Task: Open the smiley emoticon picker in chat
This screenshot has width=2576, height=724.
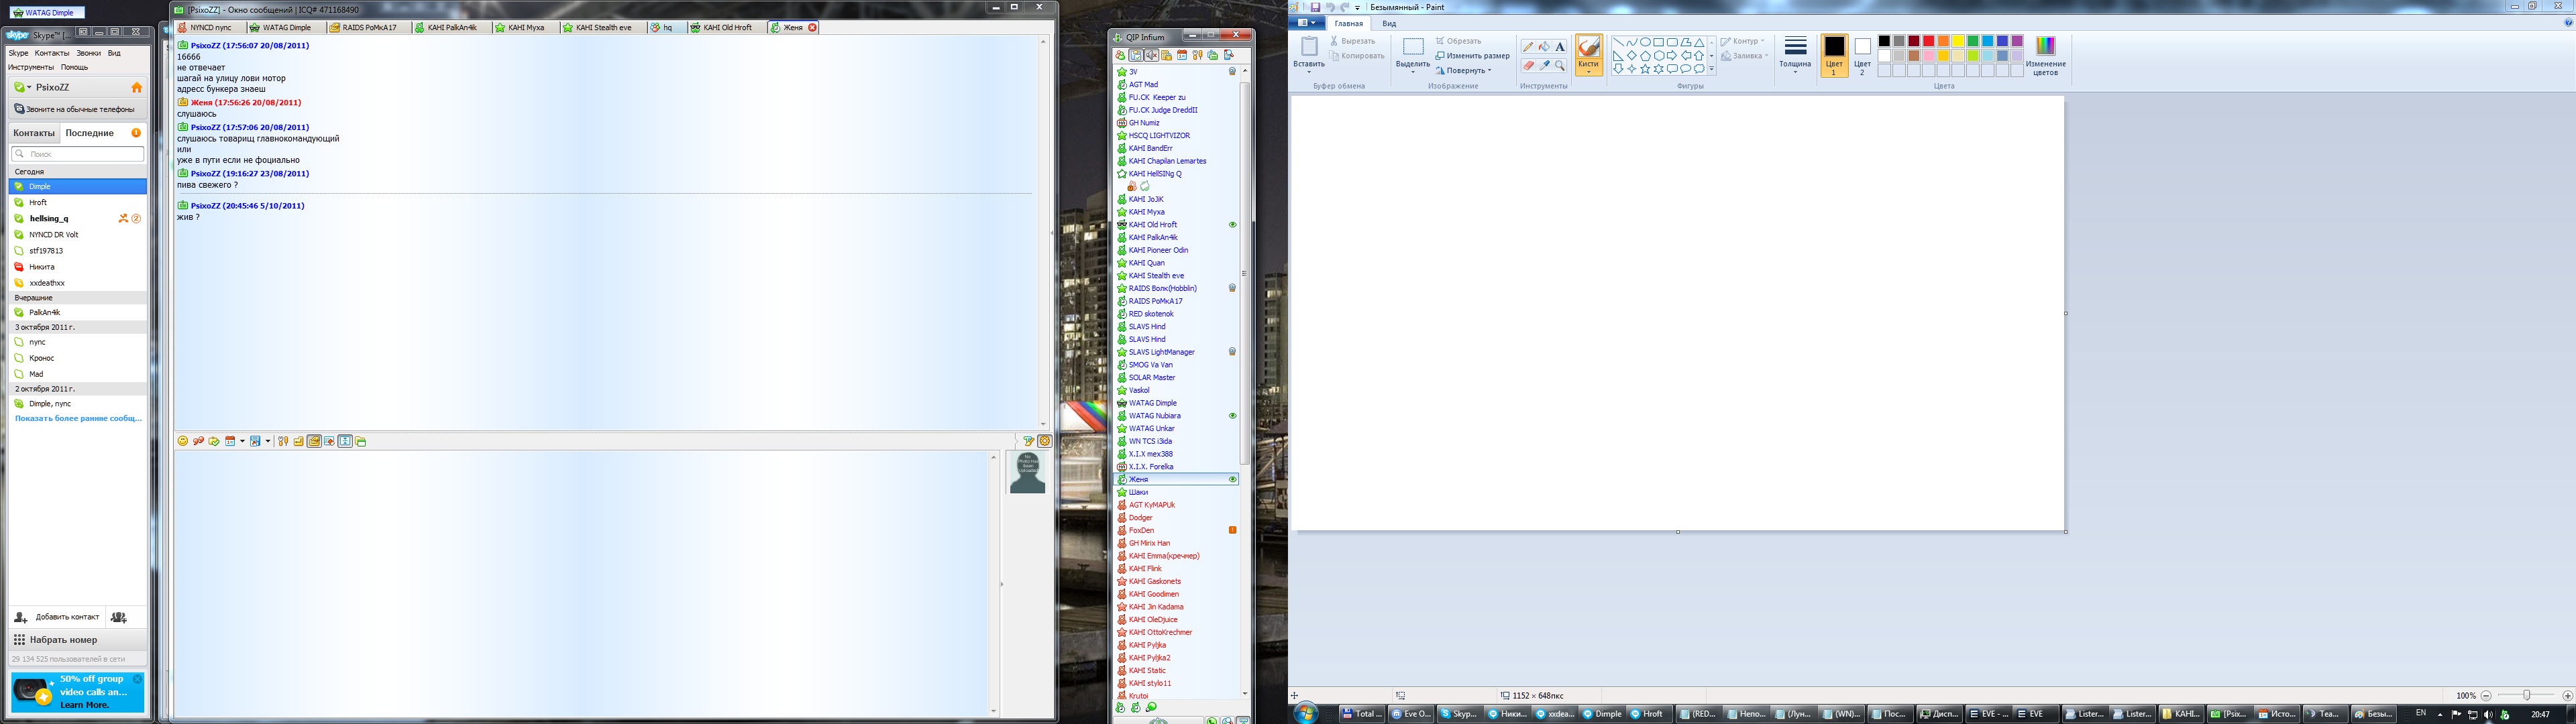Action: (x=182, y=441)
